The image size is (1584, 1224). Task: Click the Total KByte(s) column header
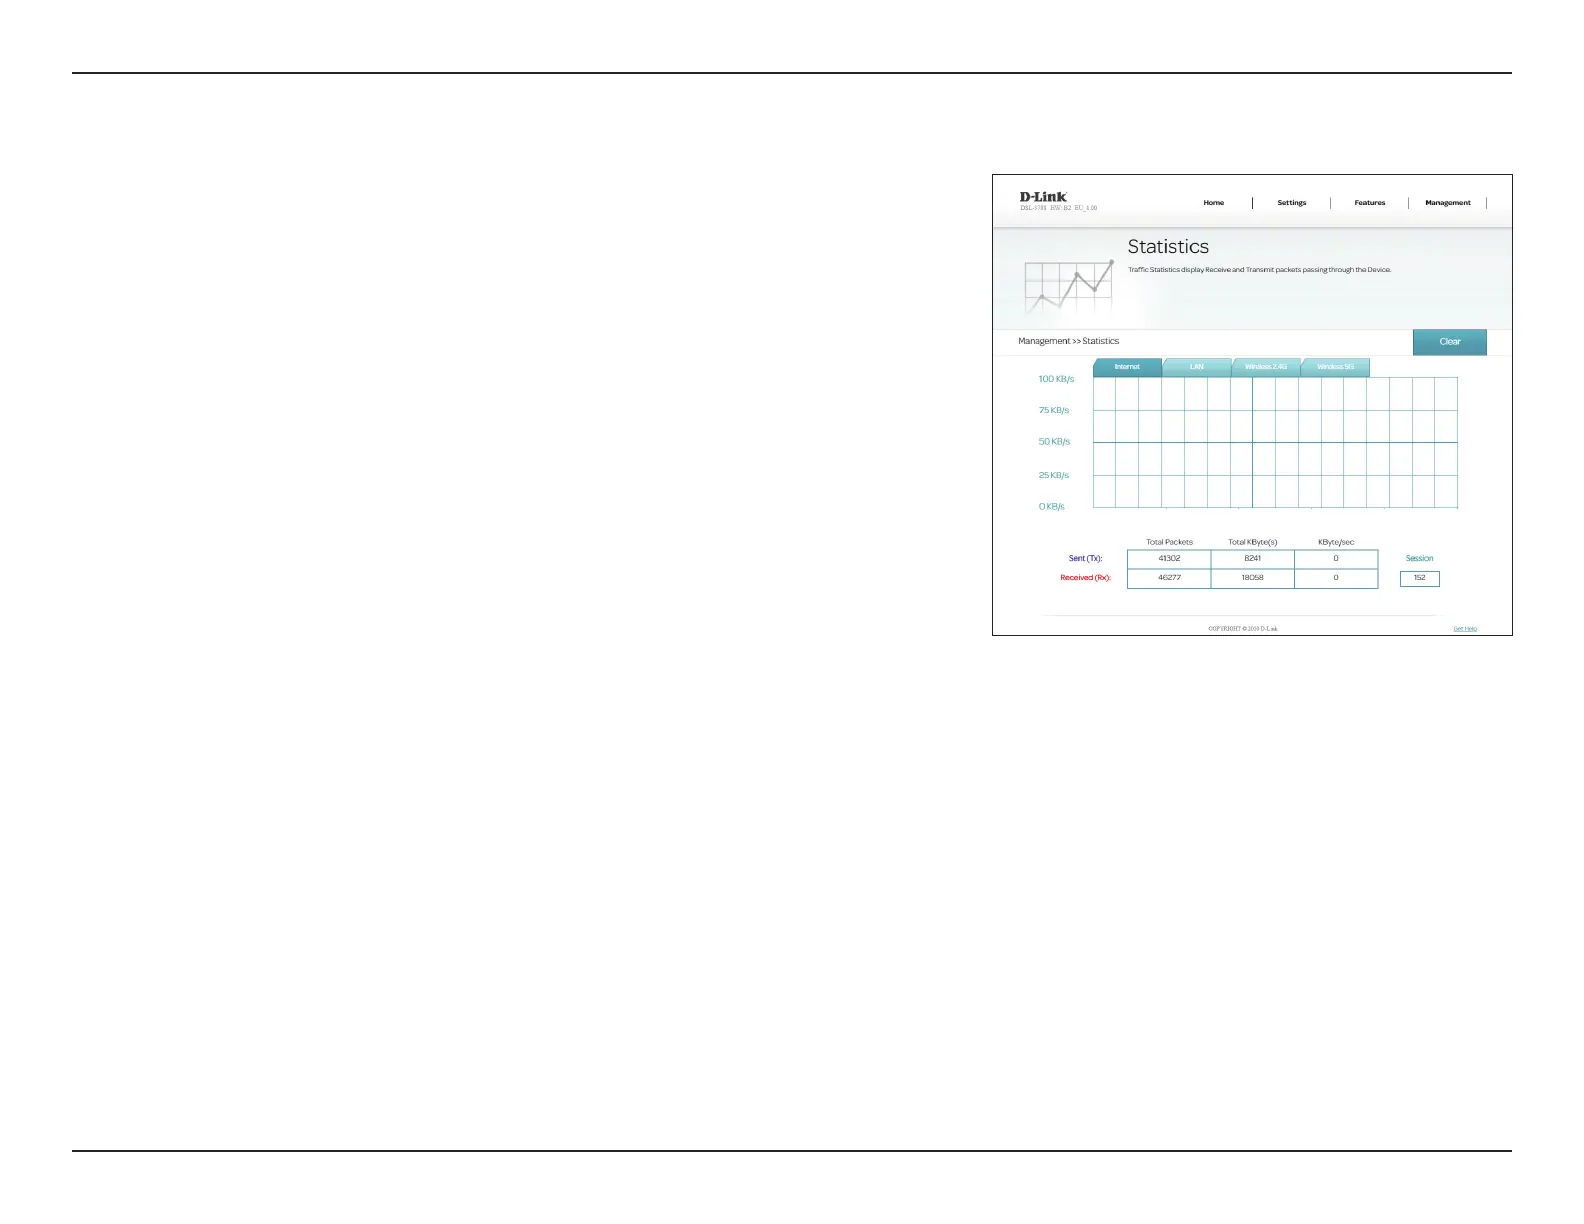tap(1252, 542)
